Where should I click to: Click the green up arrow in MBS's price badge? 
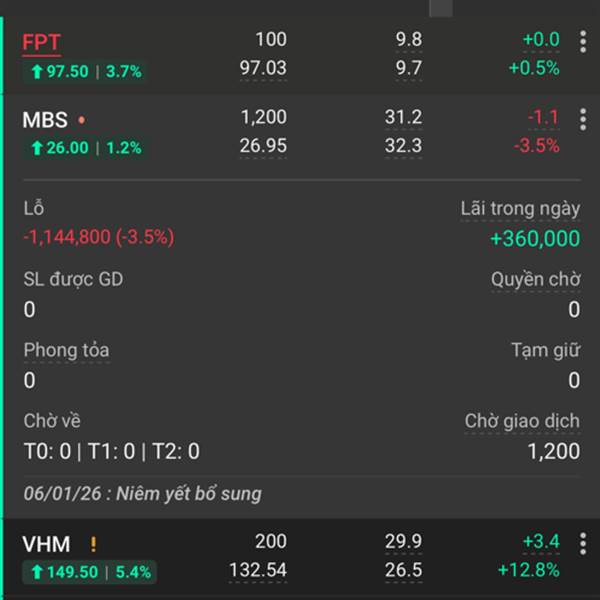click(37, 148)
